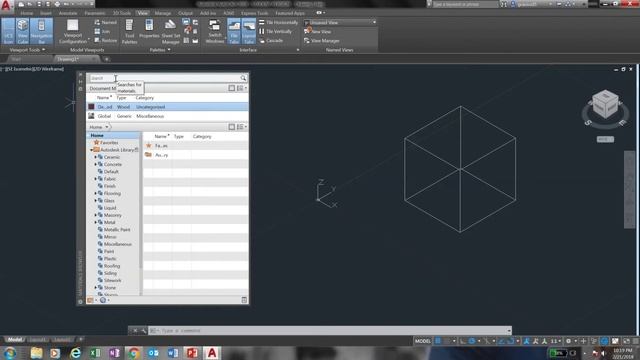Open the Sheet Set Manager
640x360 pixels.
coord(171,31)
